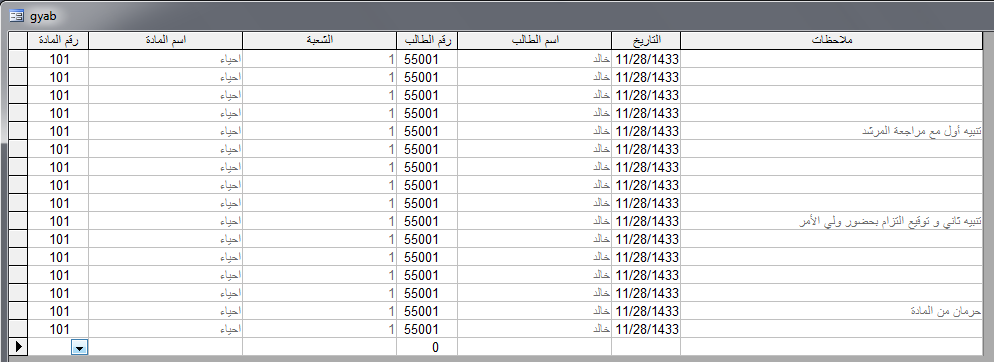Select the التاريخ column header
The image size is (994, 362).
pyautogui.click(x=646, y=40)
